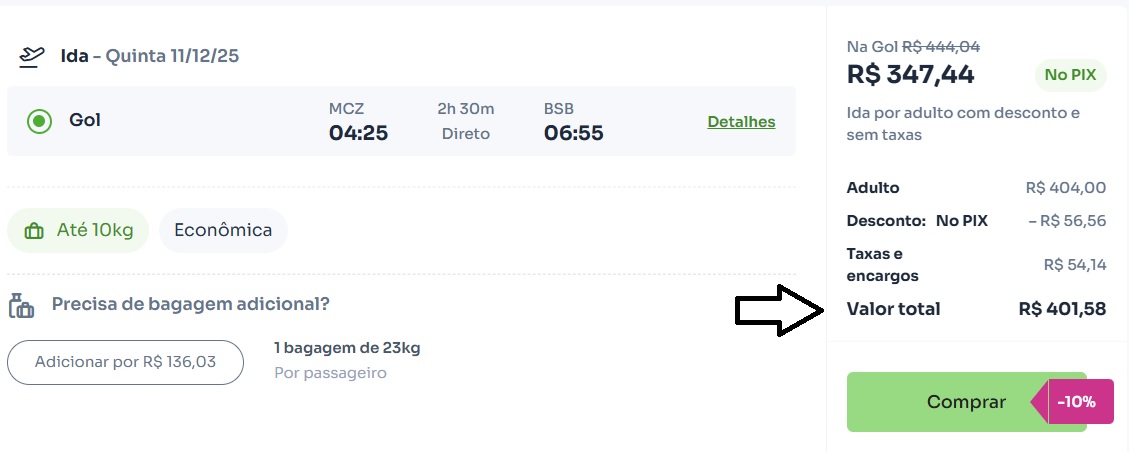
Task: Click the Econômica class chip
Action: [x=223, y=230]
